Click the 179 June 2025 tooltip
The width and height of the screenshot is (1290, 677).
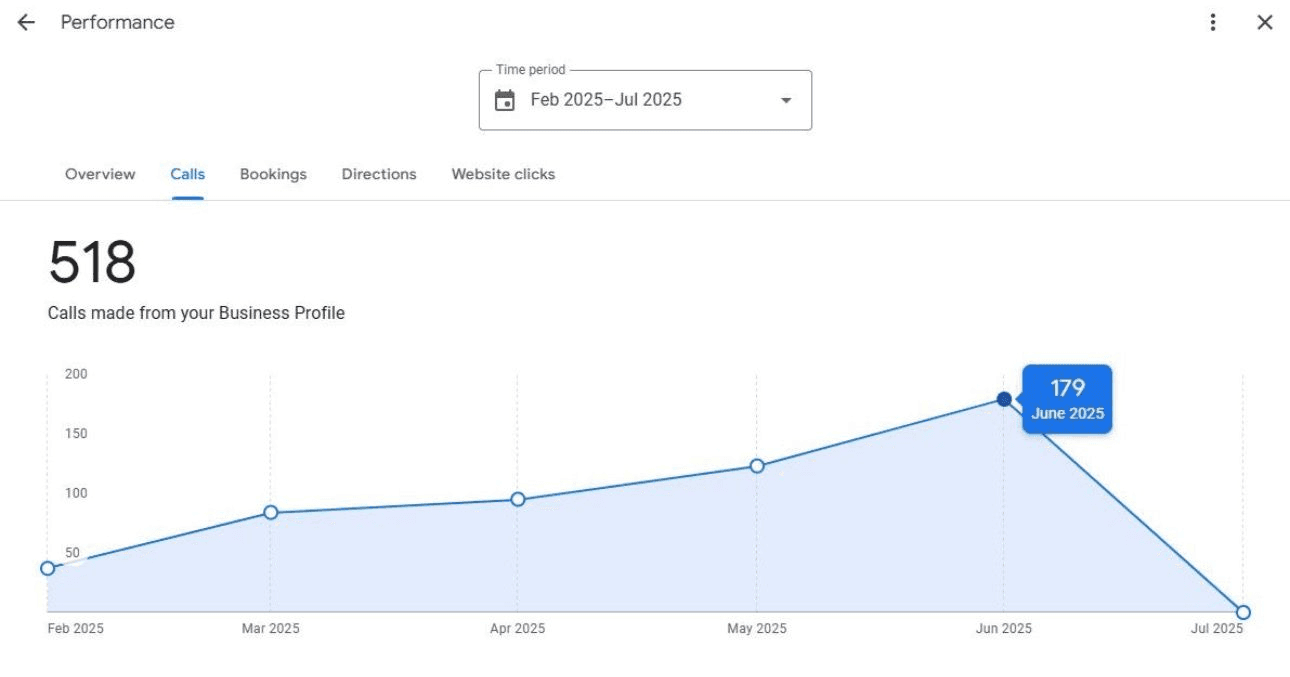click(x=1066, y=398)
